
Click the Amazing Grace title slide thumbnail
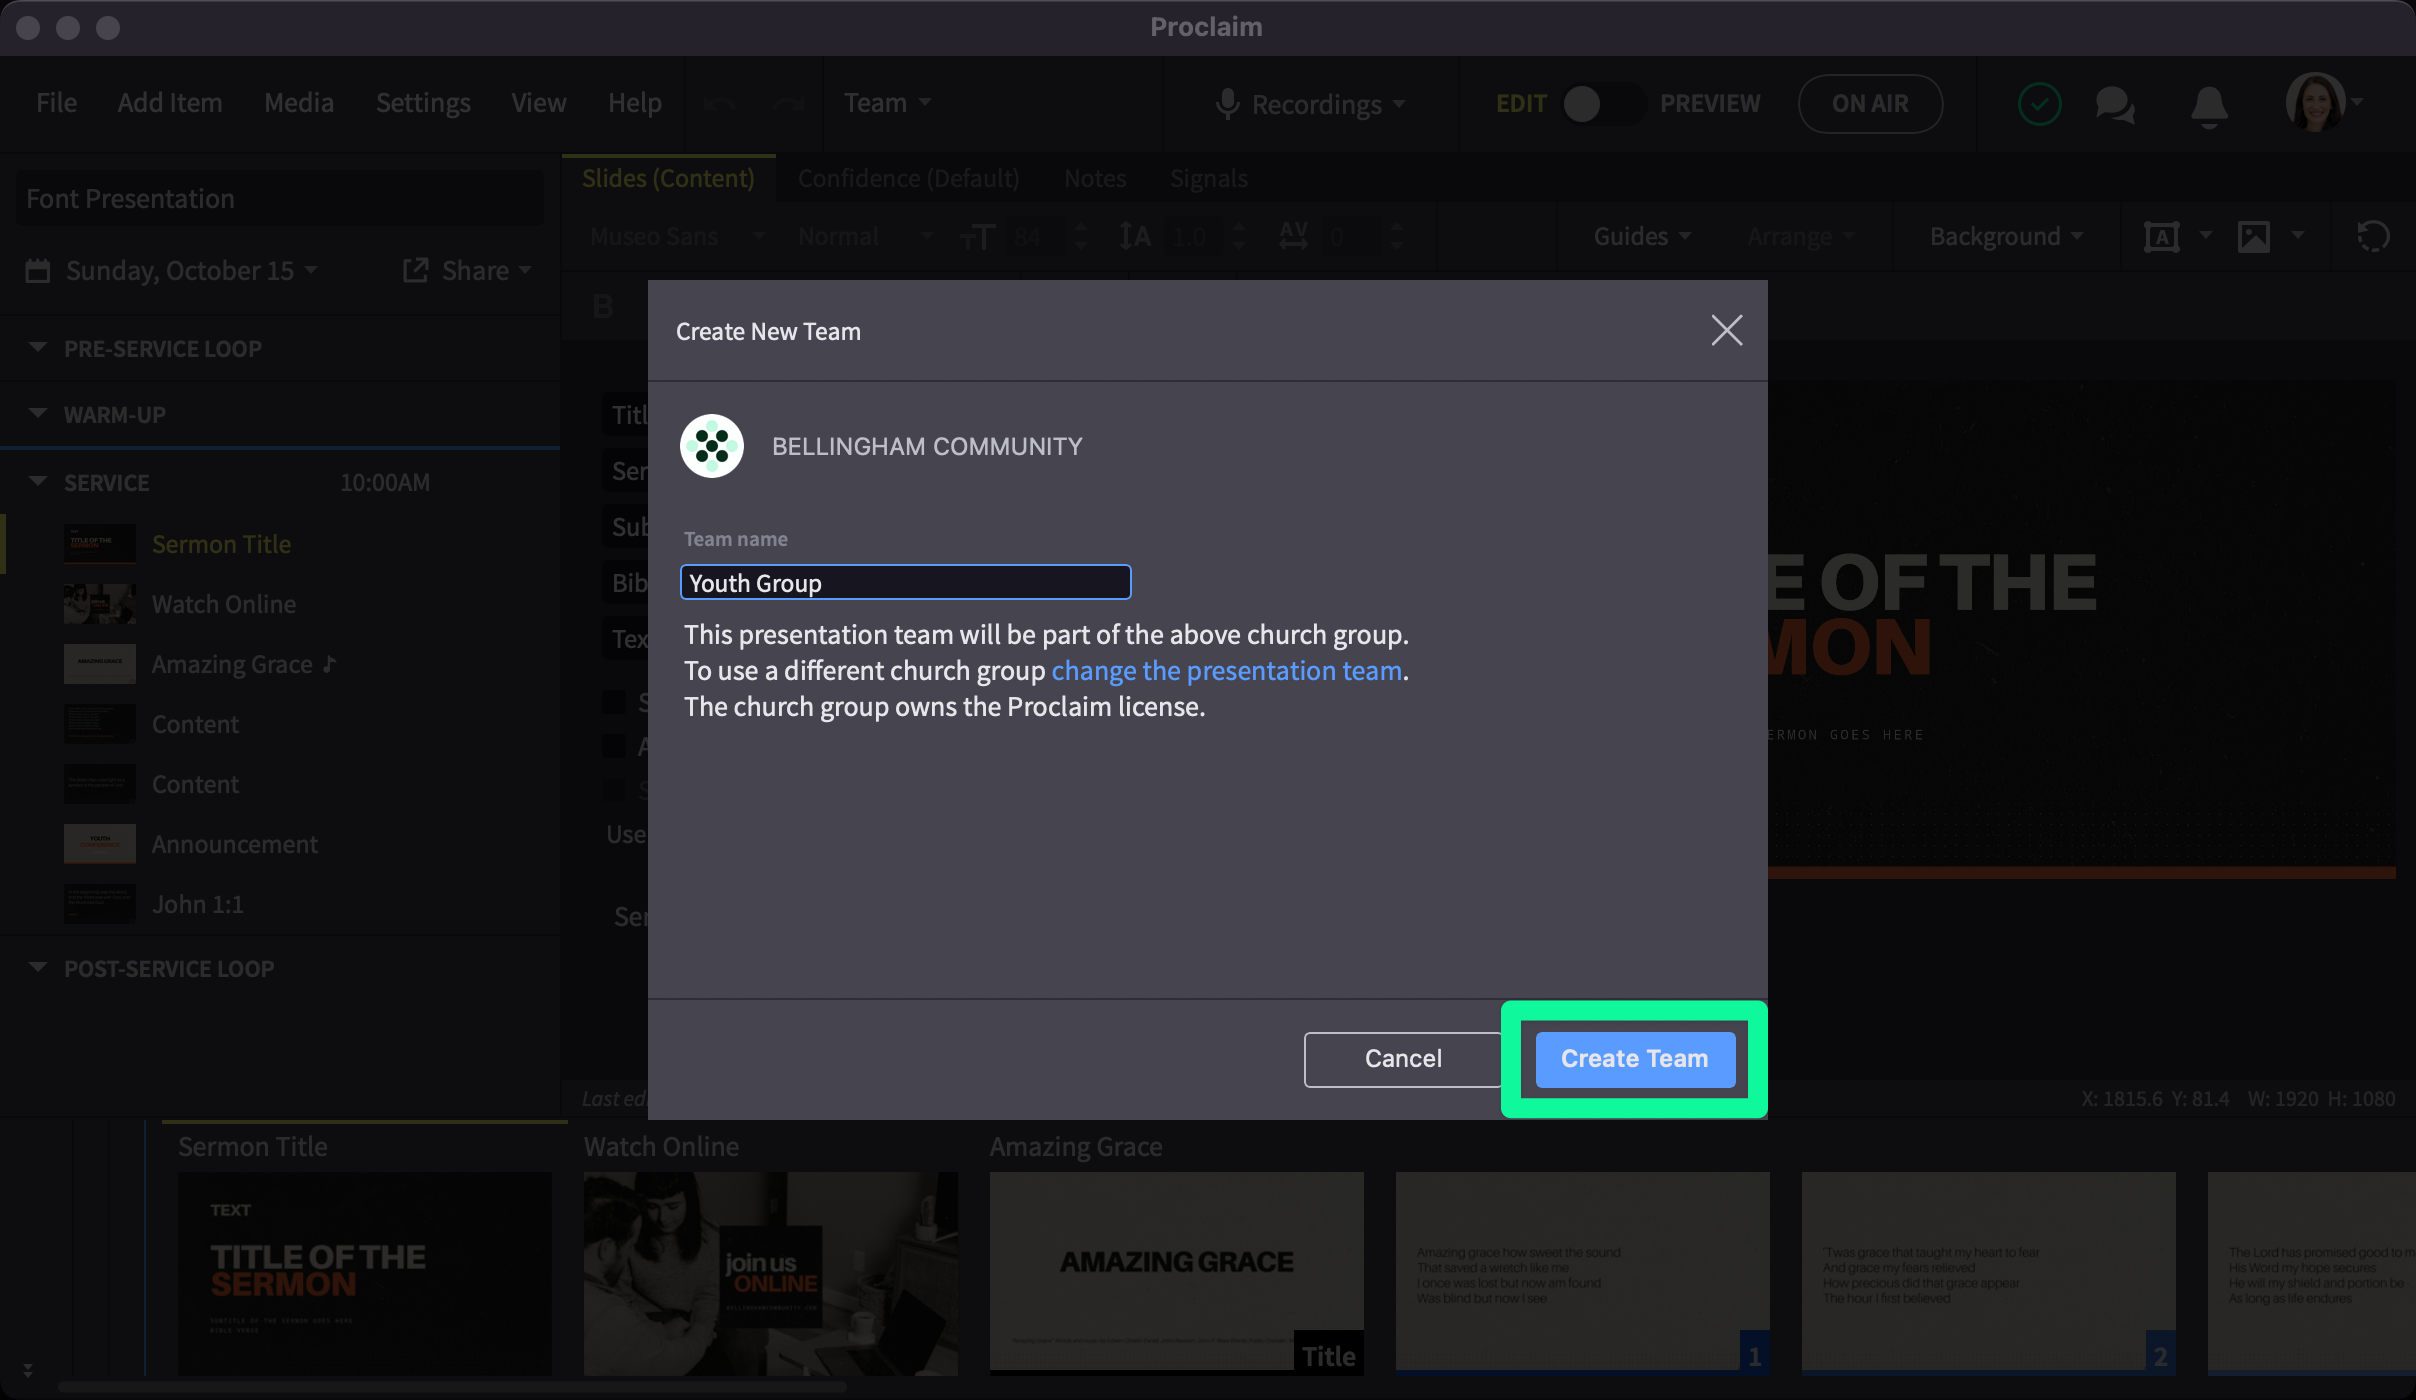[x=1177, y=1272]
